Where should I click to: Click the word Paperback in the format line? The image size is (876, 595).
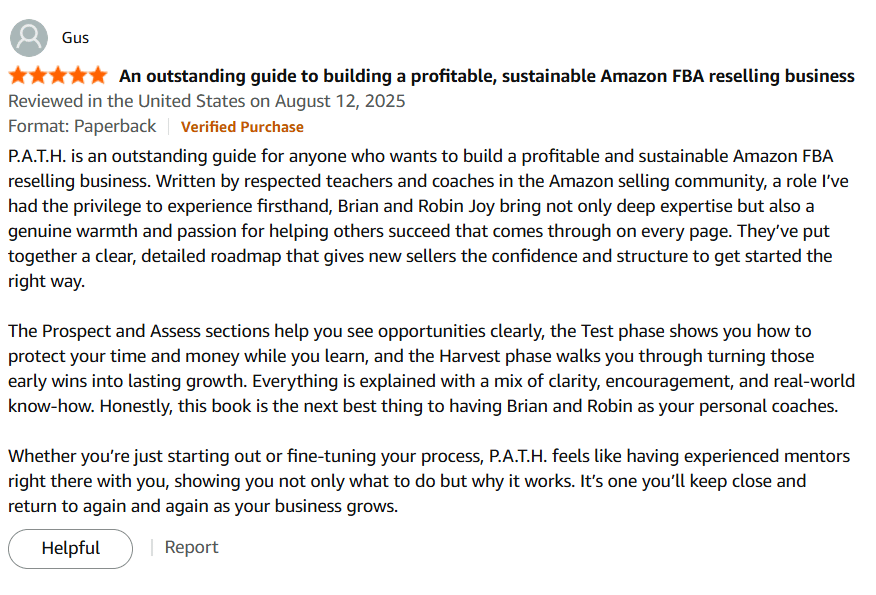[116, 126]
